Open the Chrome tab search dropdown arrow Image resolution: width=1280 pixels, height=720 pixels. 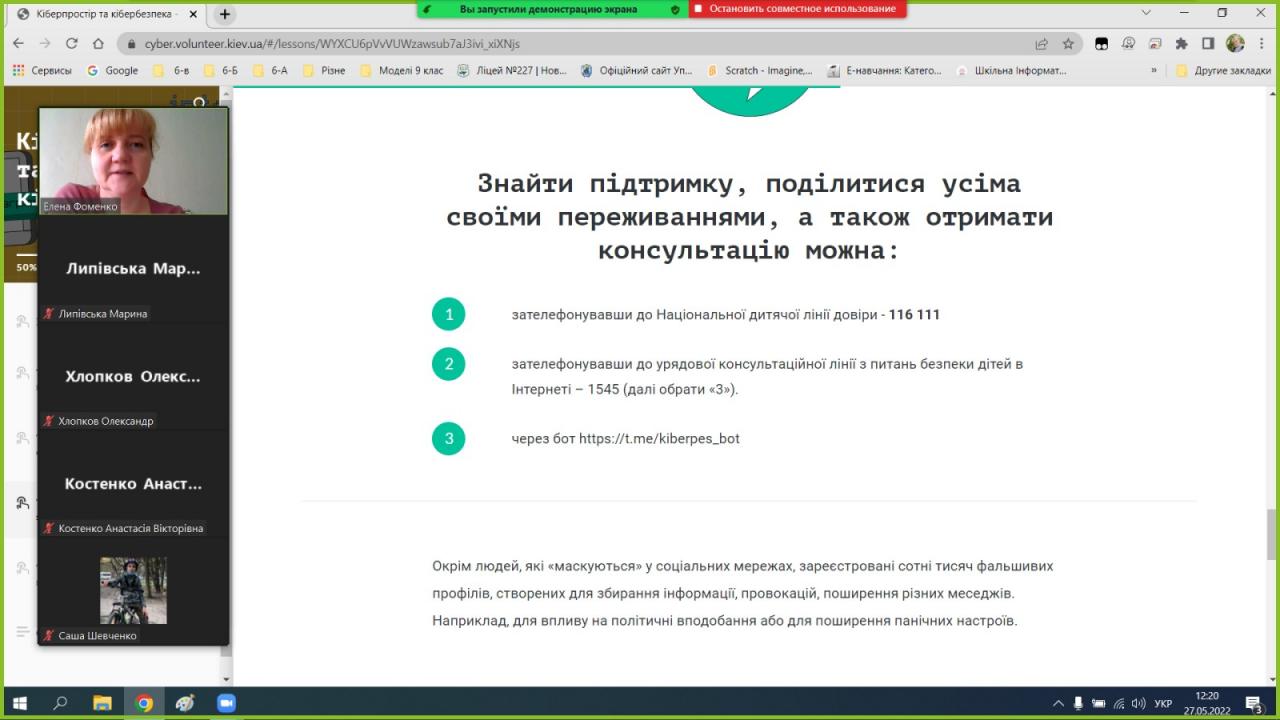(1146, 13)
